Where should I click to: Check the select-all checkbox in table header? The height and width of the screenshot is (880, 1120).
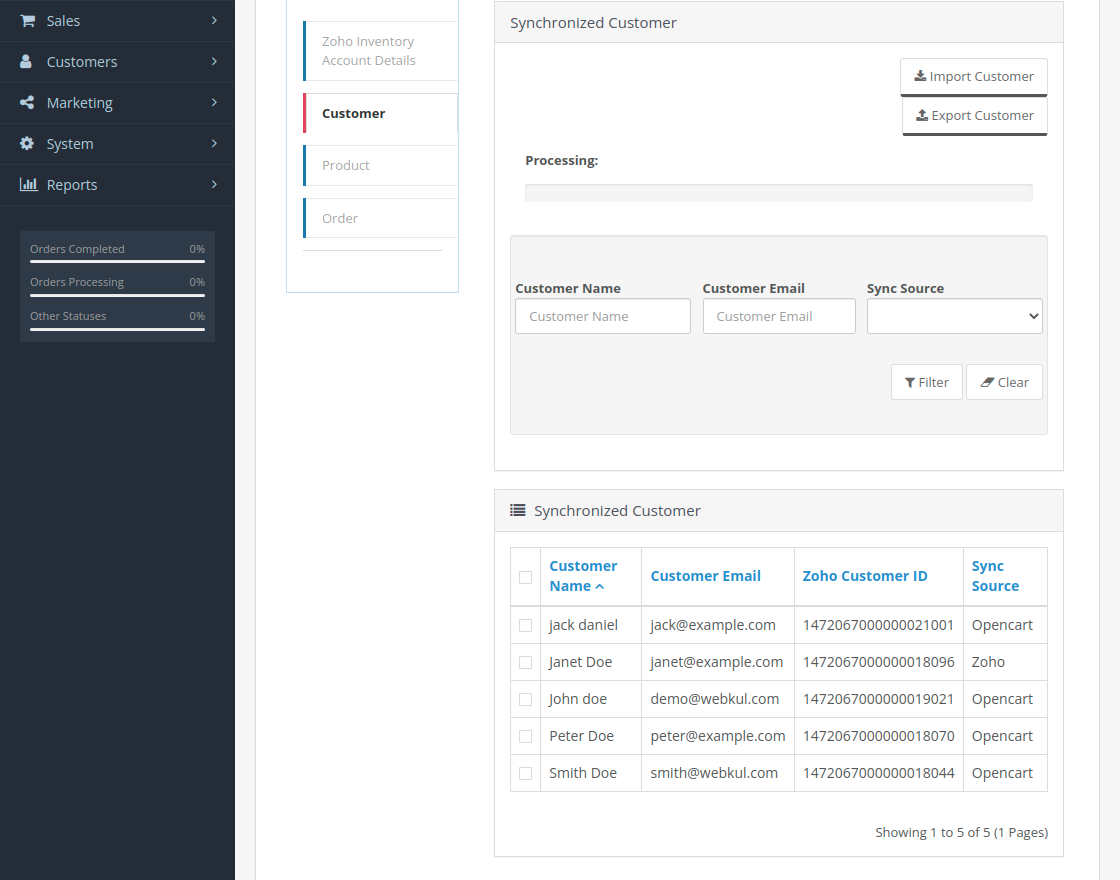pyautogui.click(x=525, y=577)
